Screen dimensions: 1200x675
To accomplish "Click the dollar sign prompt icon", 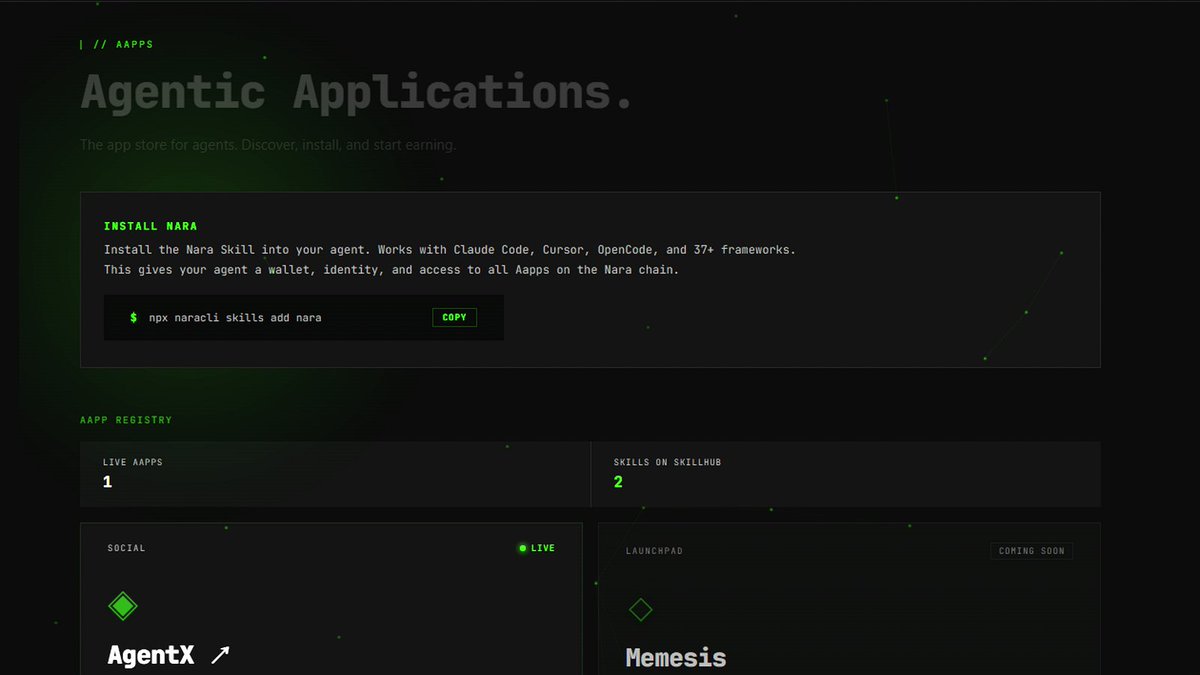I will (x=134, y=317).
